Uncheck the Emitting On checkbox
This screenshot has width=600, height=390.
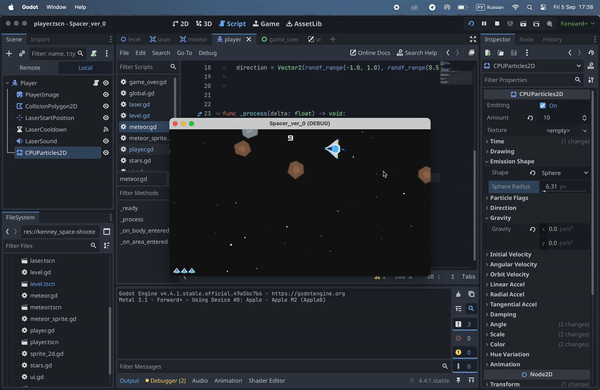543,106
